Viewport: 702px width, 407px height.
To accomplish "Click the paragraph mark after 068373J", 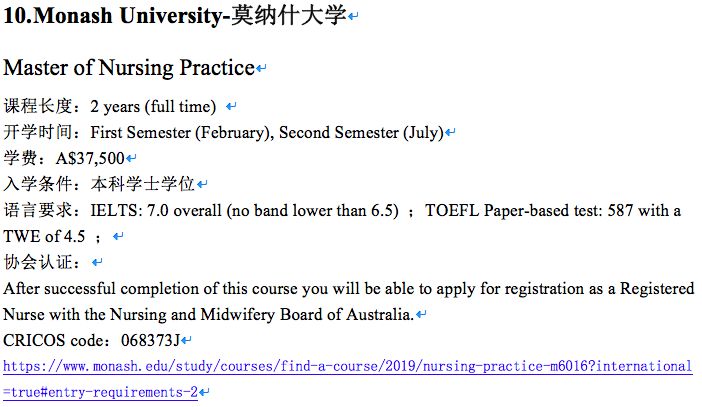I will tap(186, 341).
